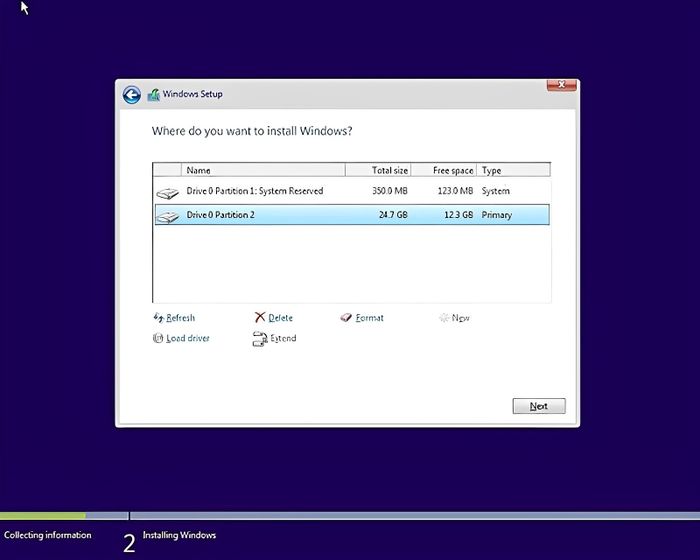Click the Collecting information step label
Screen dimensions: 700x560
click(x=48, y=535)
